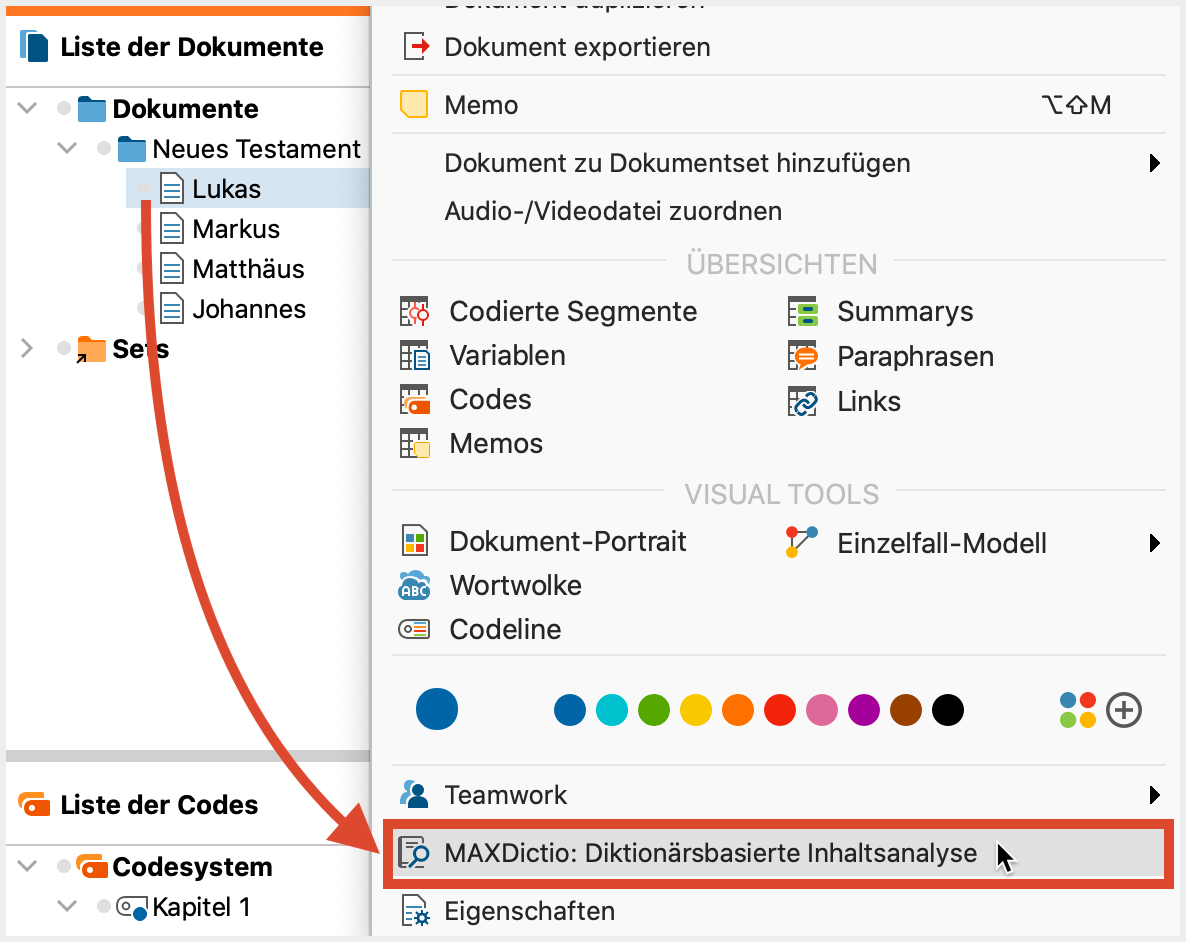Launch the Dokument-Portrait visual tool

pos(567,542)
